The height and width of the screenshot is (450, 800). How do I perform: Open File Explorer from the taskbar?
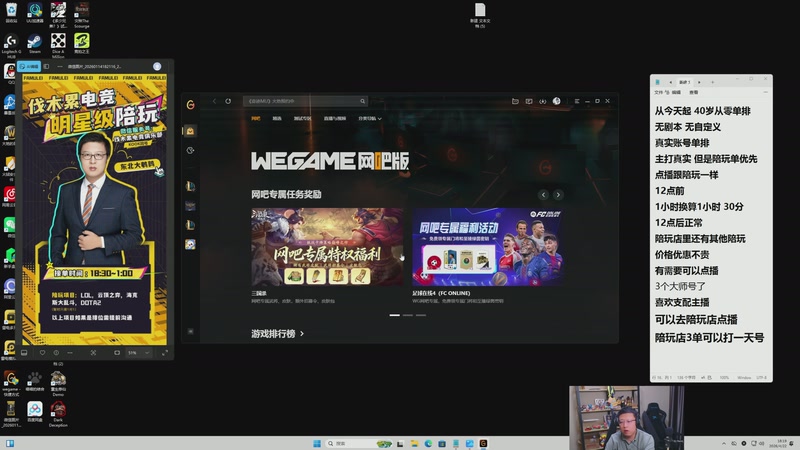coord(414,443)
